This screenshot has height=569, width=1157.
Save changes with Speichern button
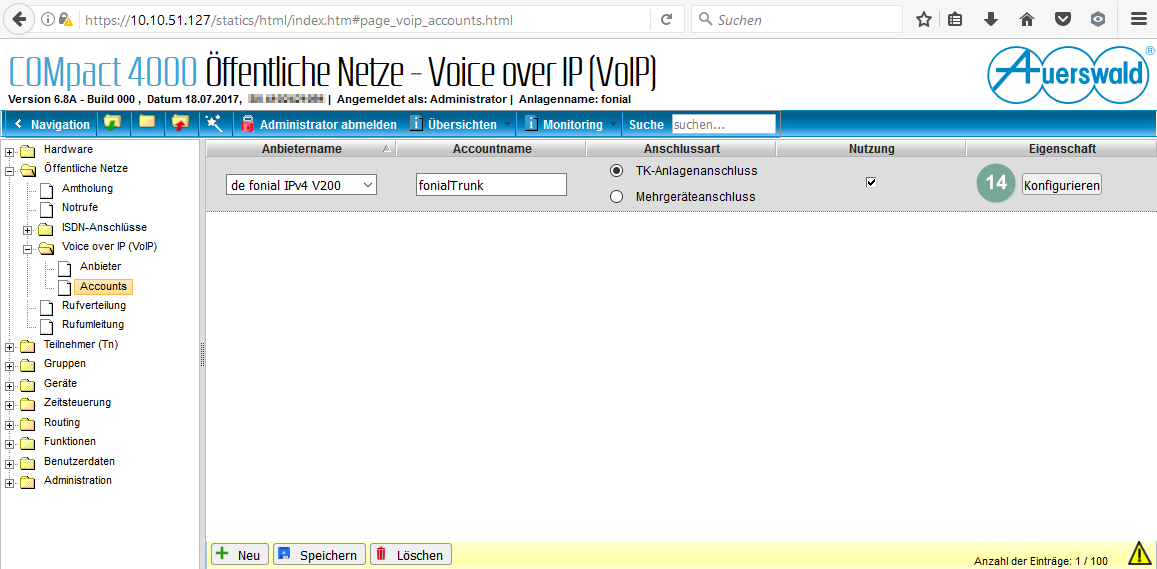[x=320, y=555]
